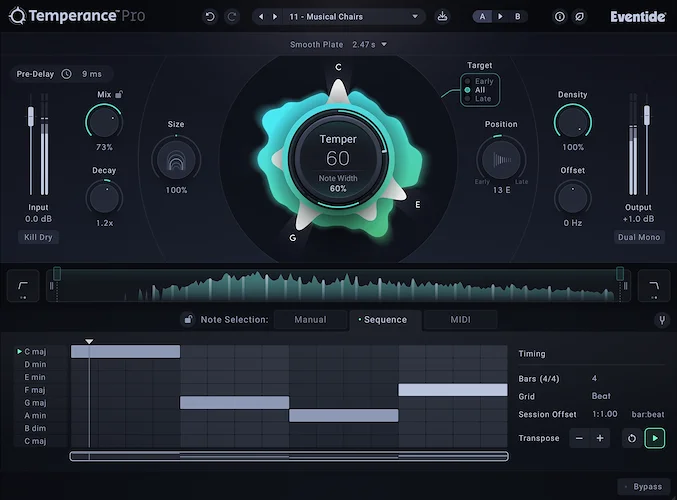The width and height of the screenshot is (677, 500).
Task: Toggle the Bypass button
Action: pos(643,487)
